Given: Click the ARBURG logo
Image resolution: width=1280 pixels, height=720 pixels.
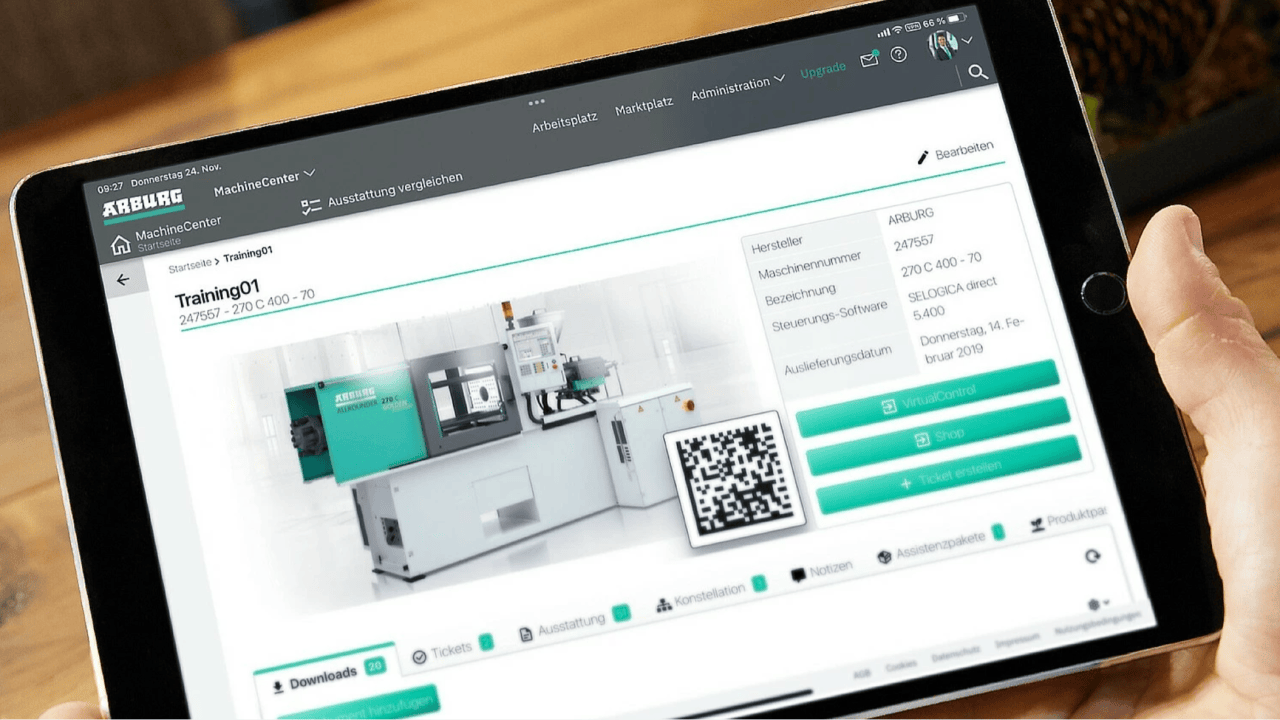Looking at the screenshot, I should click(x=143, y=207).
